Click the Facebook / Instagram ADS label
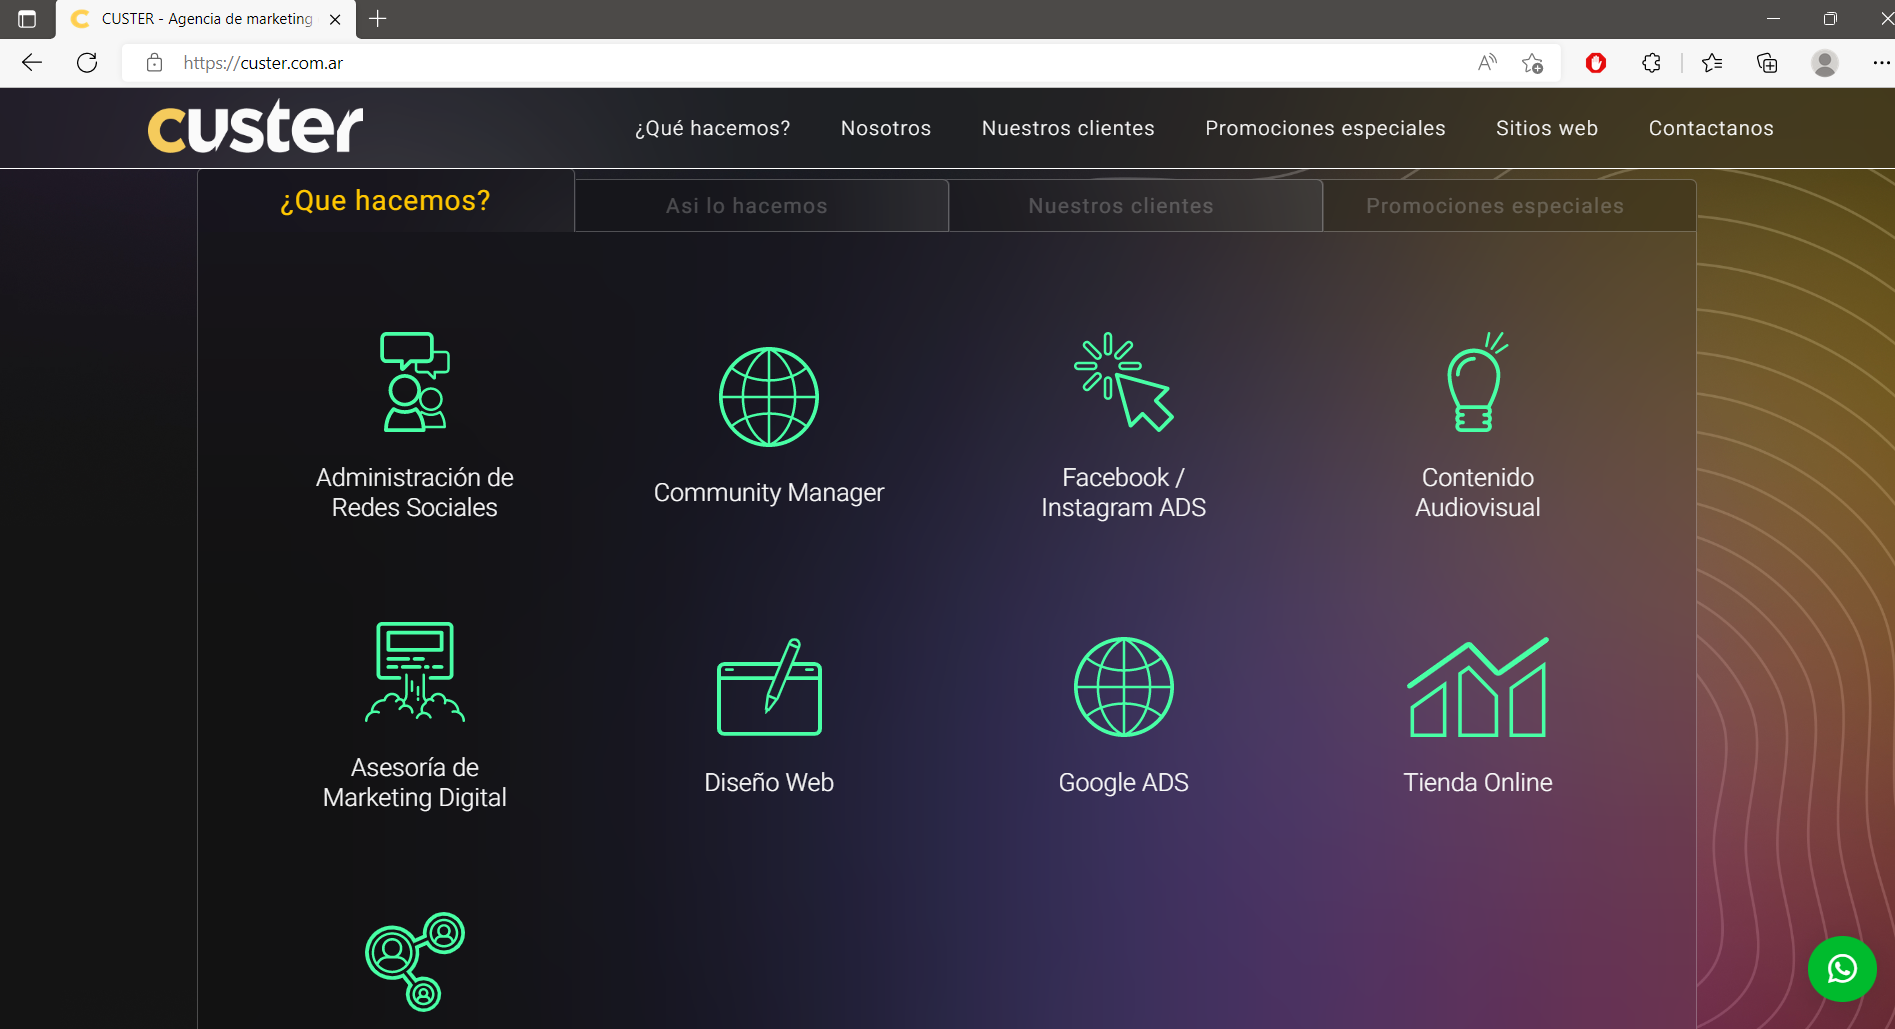The height and width of the screenshot is (1029, 1895). pyautogui.click(x=1123, y=492)
